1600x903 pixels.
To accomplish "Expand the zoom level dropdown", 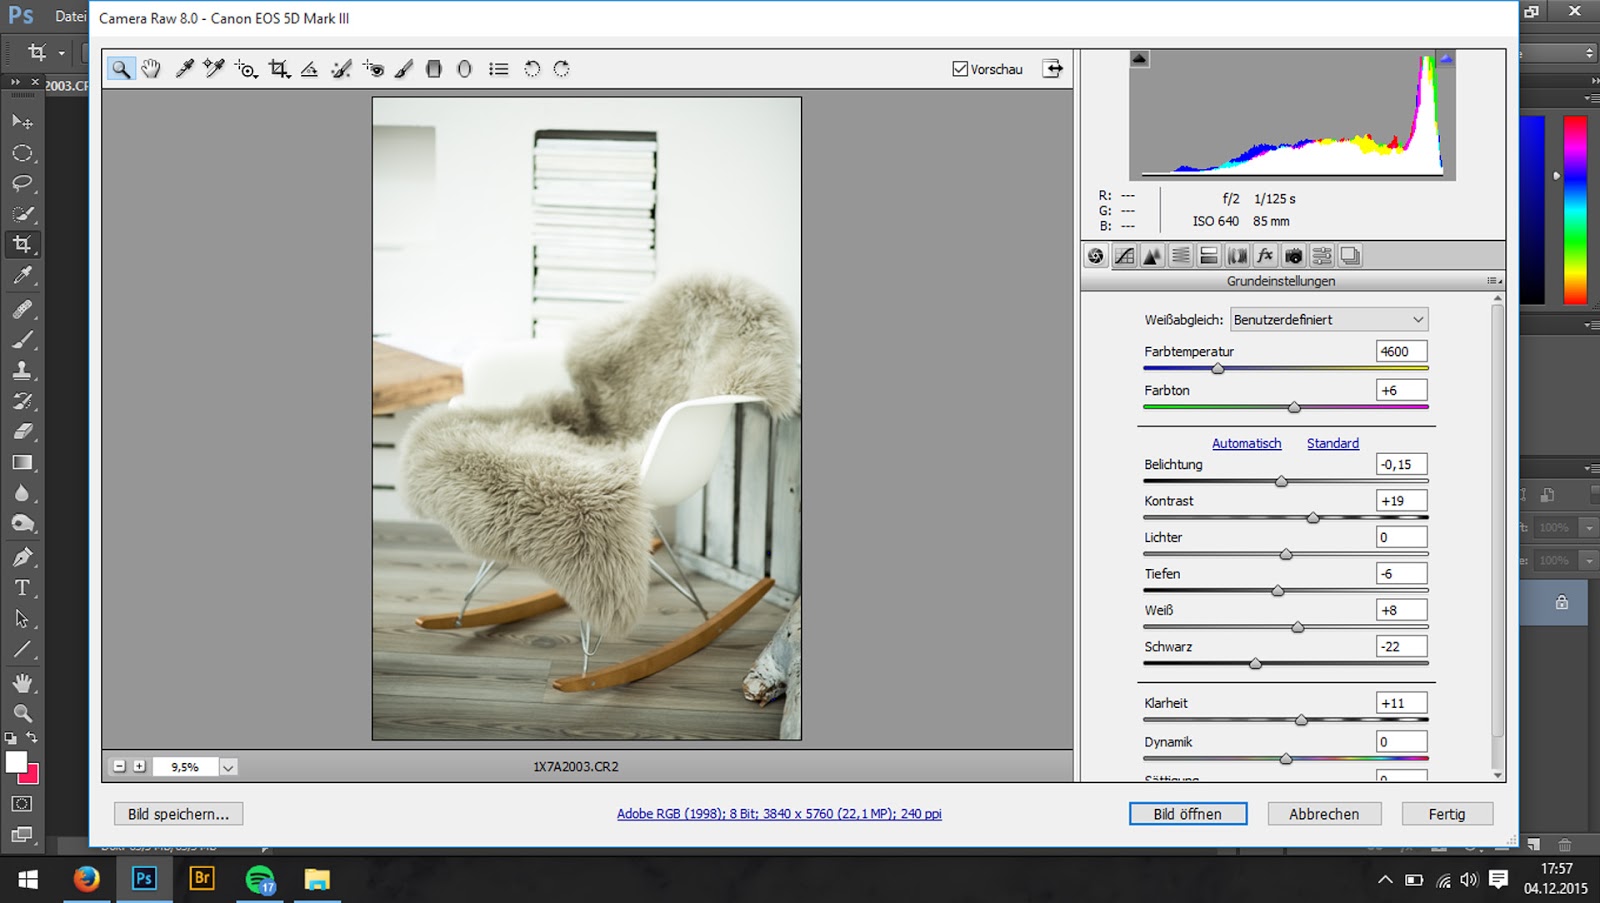I will 228,767.
